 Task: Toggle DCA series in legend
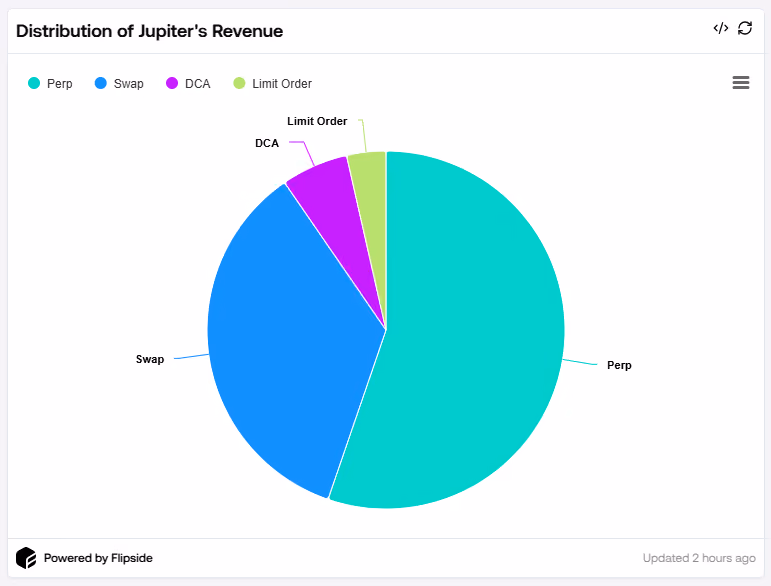(x=188, y=84)
